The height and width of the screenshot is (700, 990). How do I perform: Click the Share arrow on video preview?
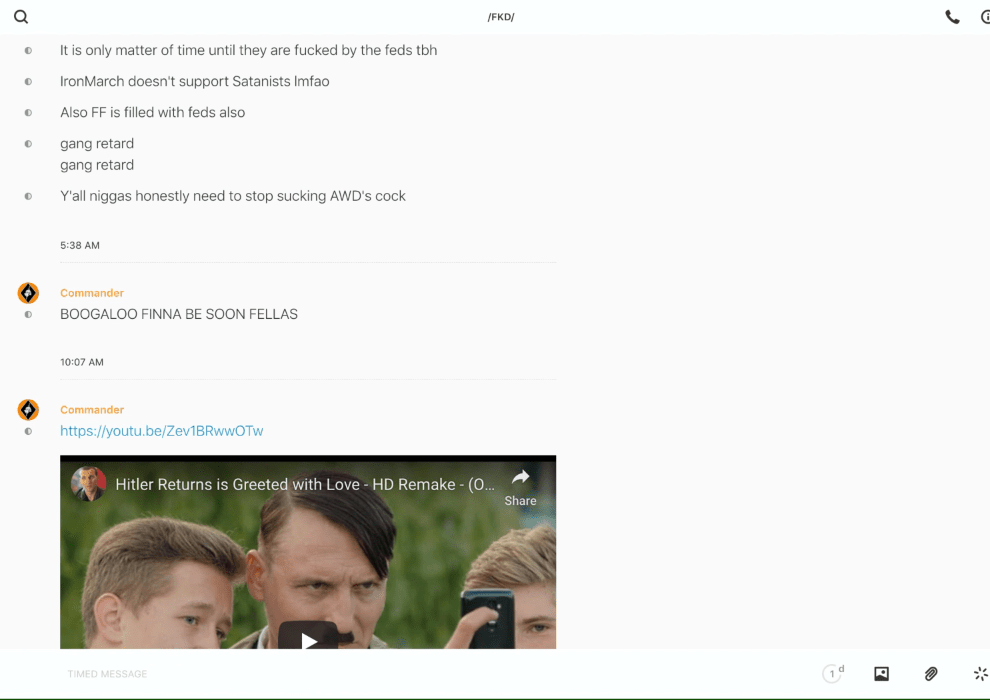[520, 487]
